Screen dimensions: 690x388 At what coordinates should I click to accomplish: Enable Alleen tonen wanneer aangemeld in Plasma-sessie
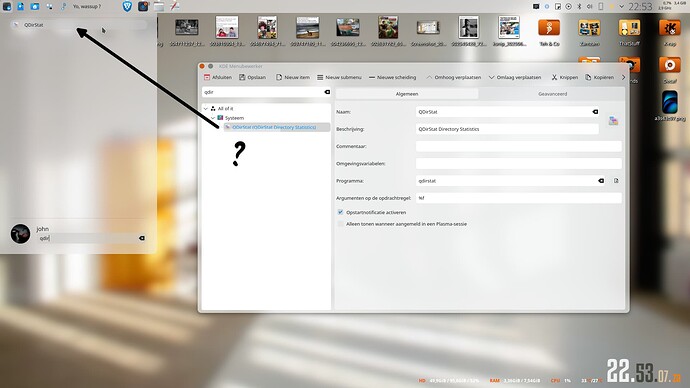tap(340, 224)
